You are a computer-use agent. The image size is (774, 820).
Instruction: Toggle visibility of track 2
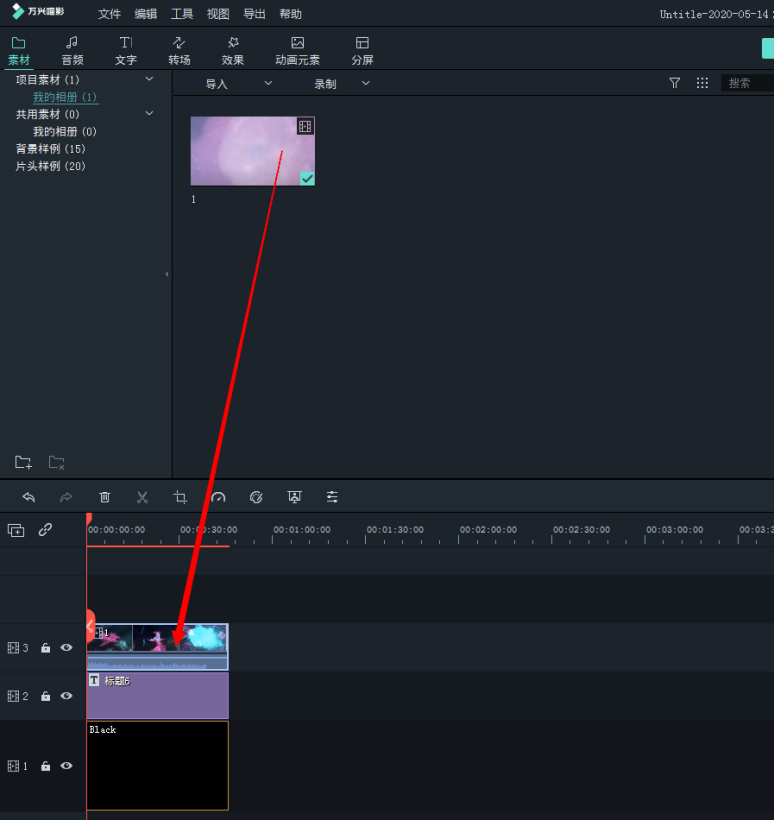point(66,696)
